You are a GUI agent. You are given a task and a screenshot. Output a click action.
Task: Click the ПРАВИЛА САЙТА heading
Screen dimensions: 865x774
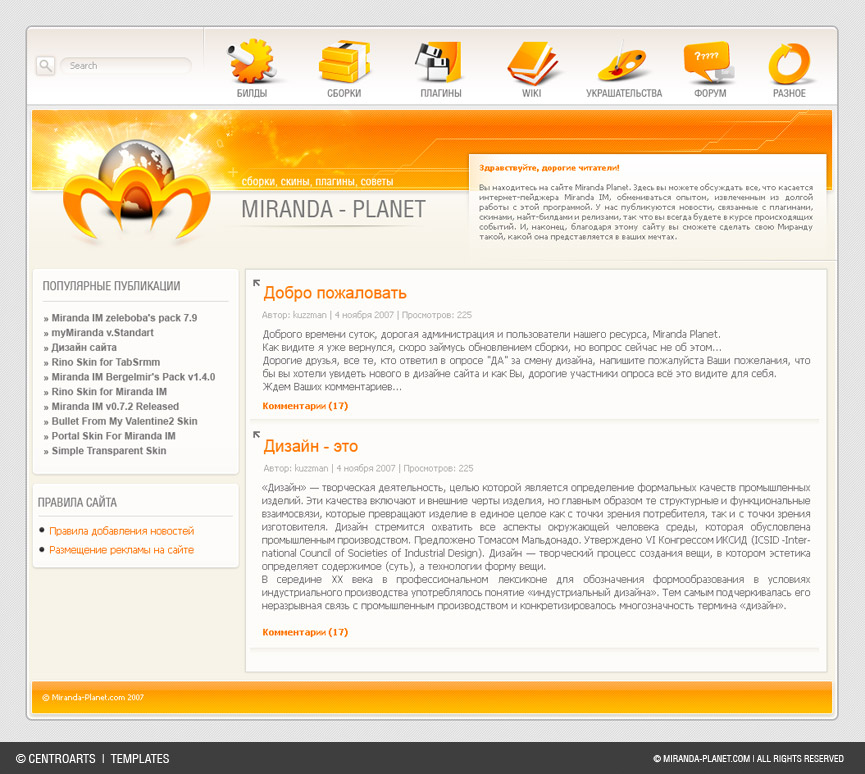77,503
